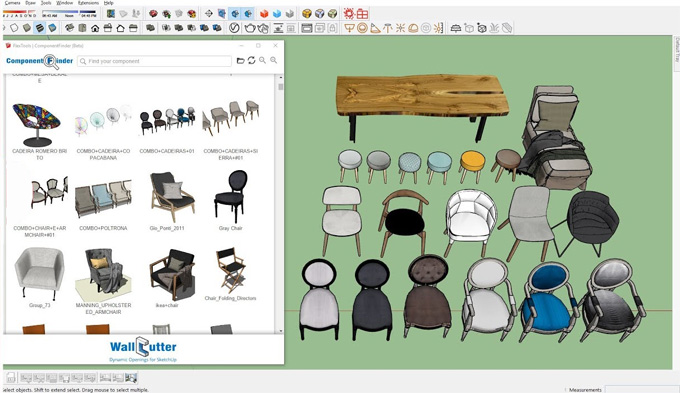680x393 pixels.
Task: Select the Gio_Ponti_2011 armchair thumbnail
Action: 173,196
